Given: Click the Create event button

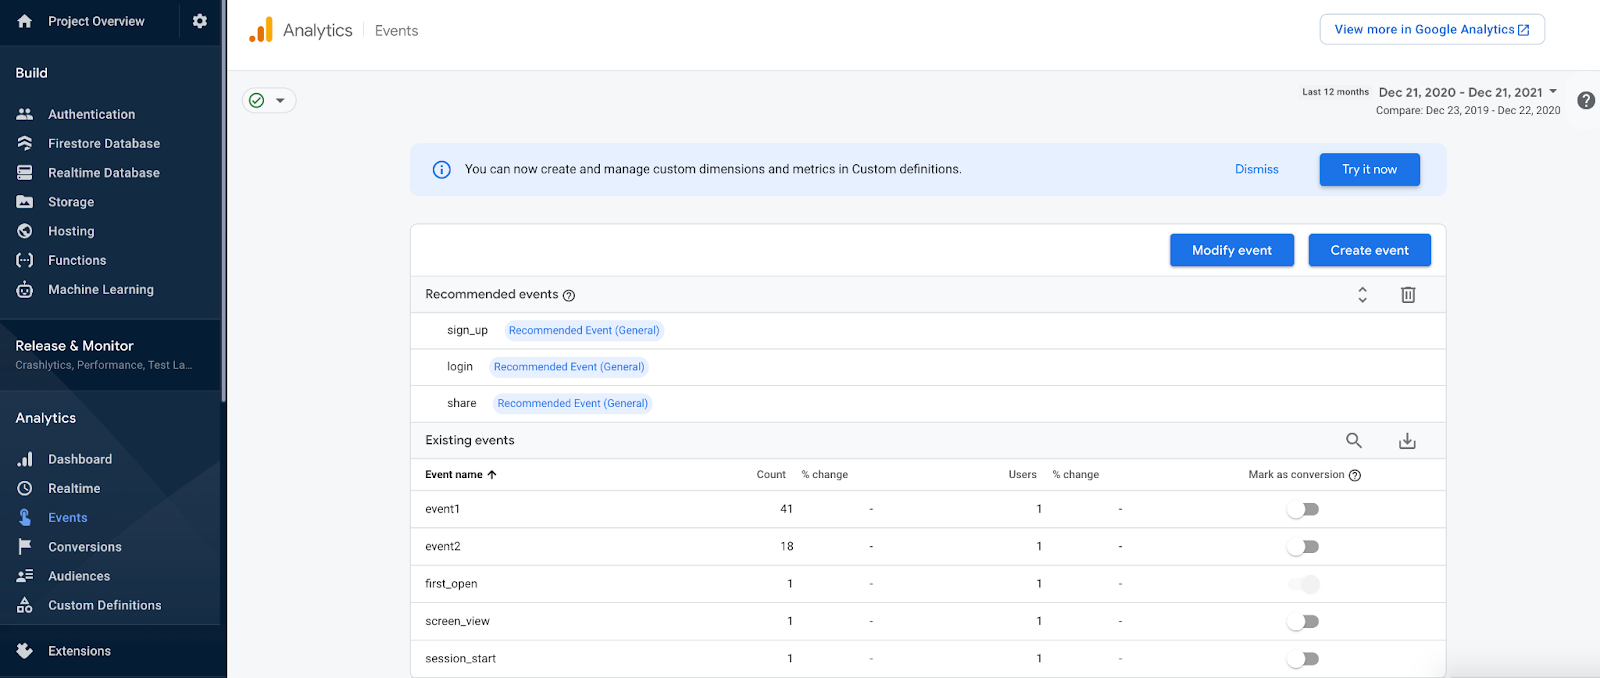Looking at the screenshot, I should point(1369,251).
